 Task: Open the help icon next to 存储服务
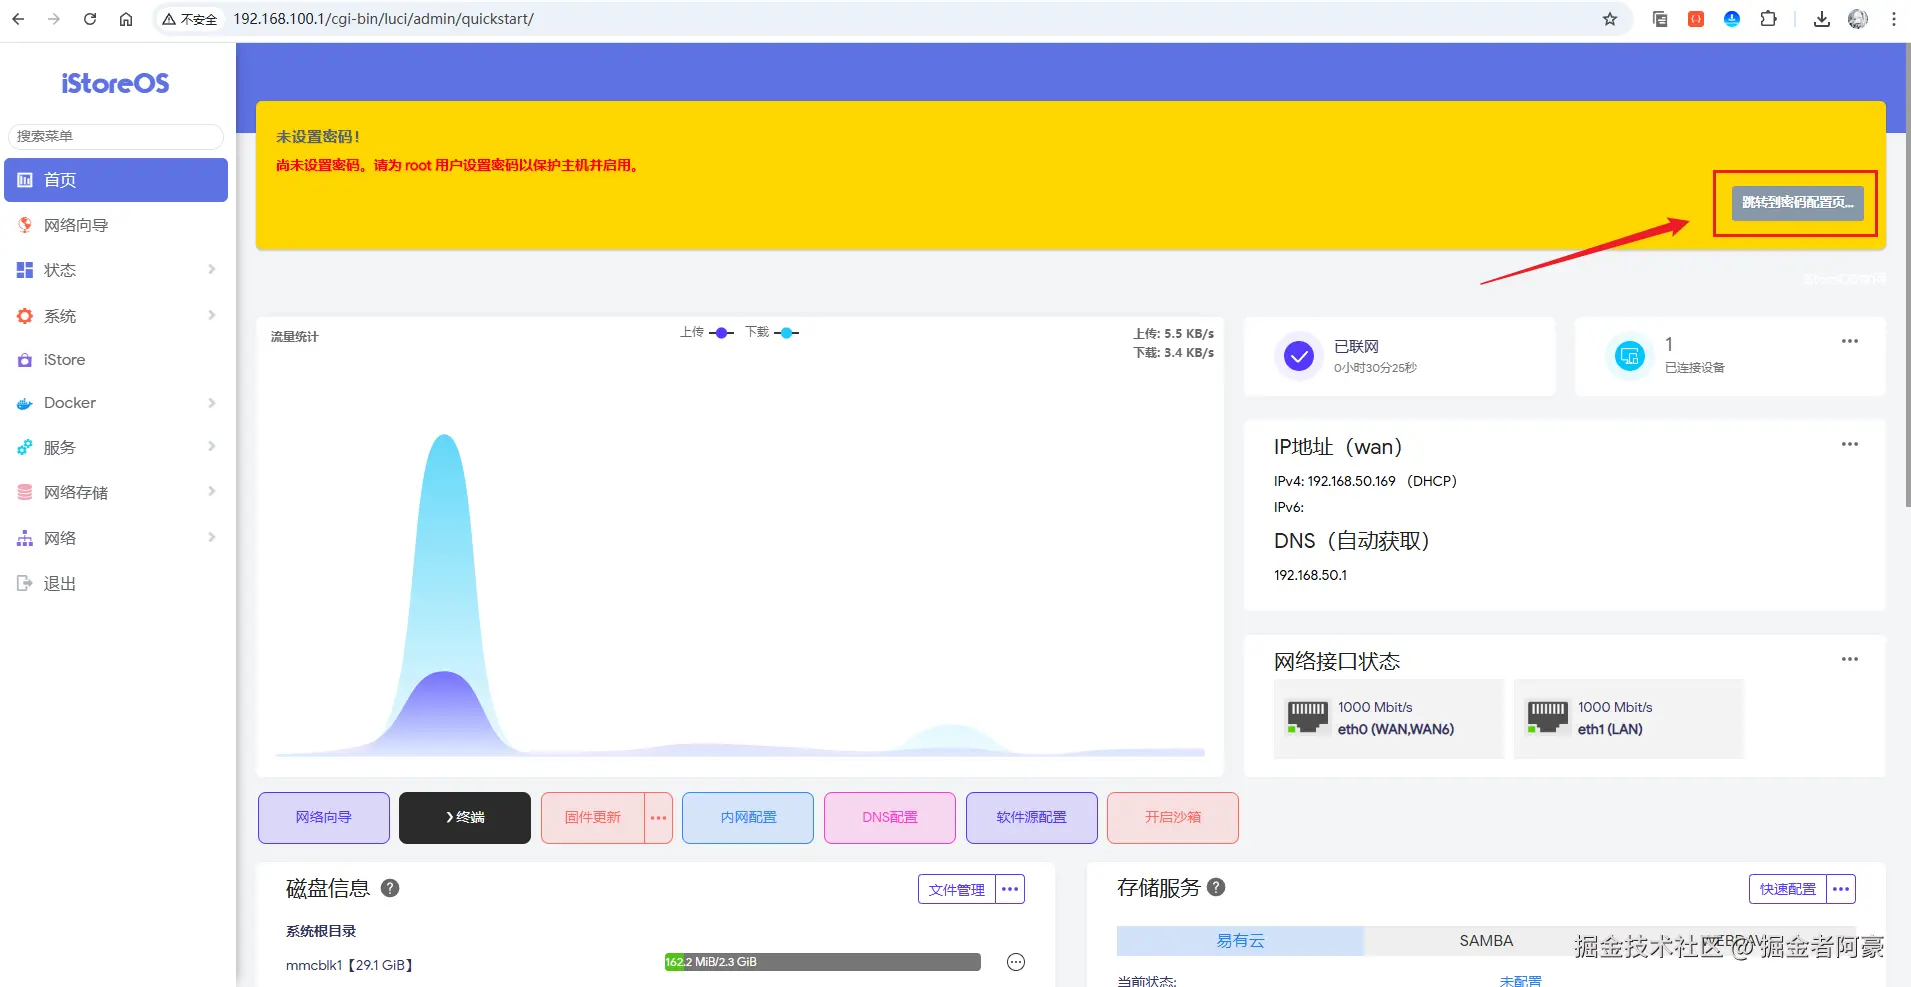(1216, 886)
